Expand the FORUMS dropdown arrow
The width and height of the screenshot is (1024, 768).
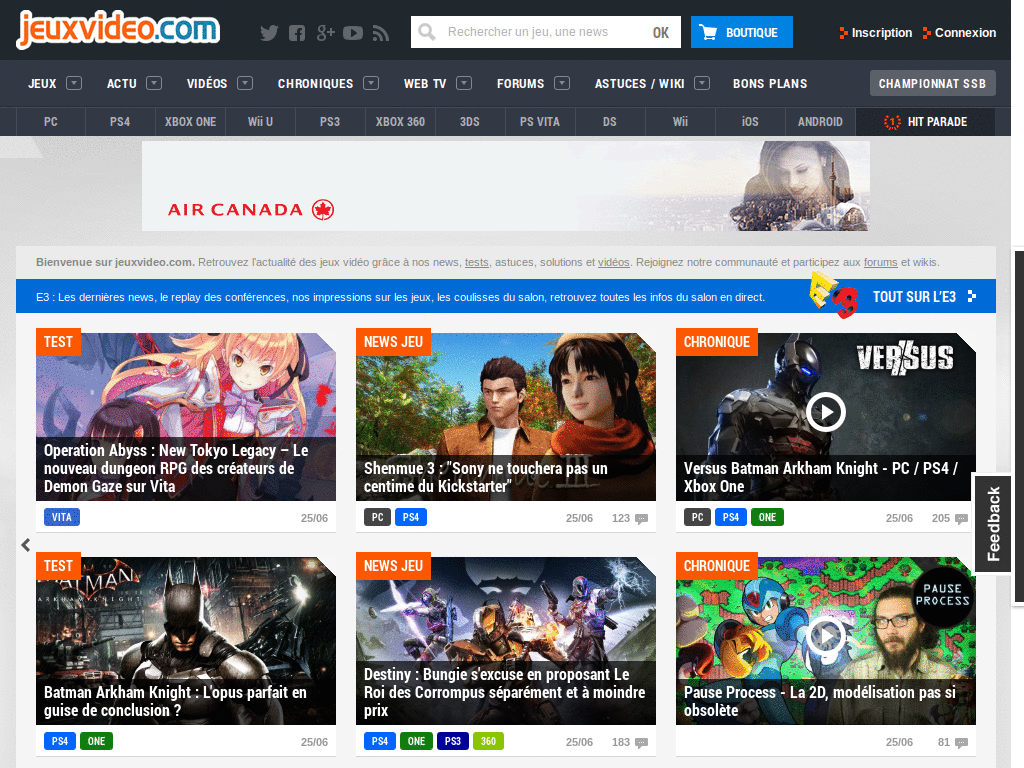[x=562, y=83]
